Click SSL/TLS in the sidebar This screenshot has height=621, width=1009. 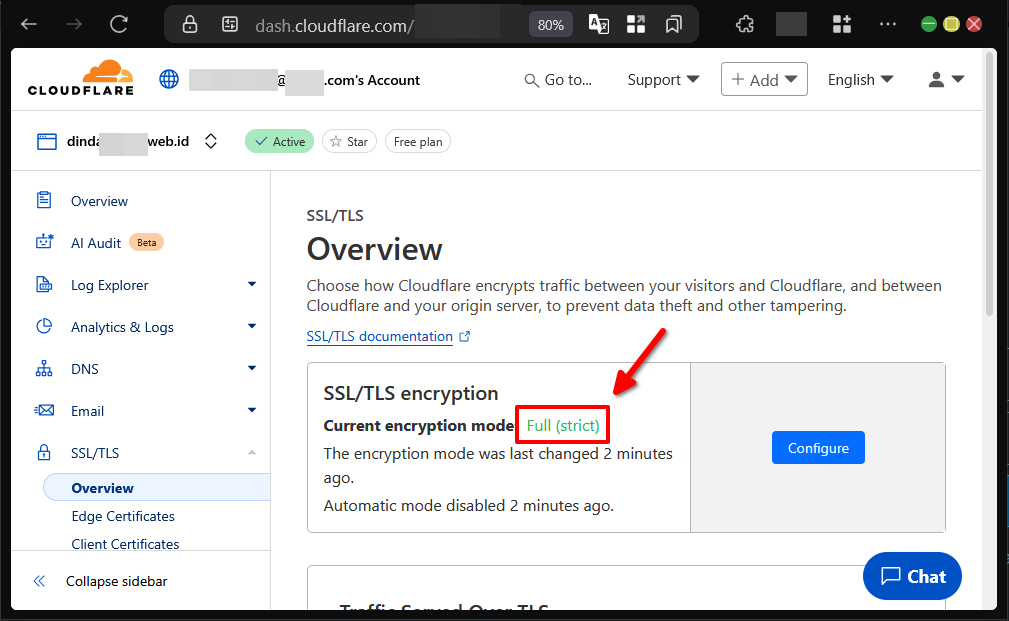[95, 453]
